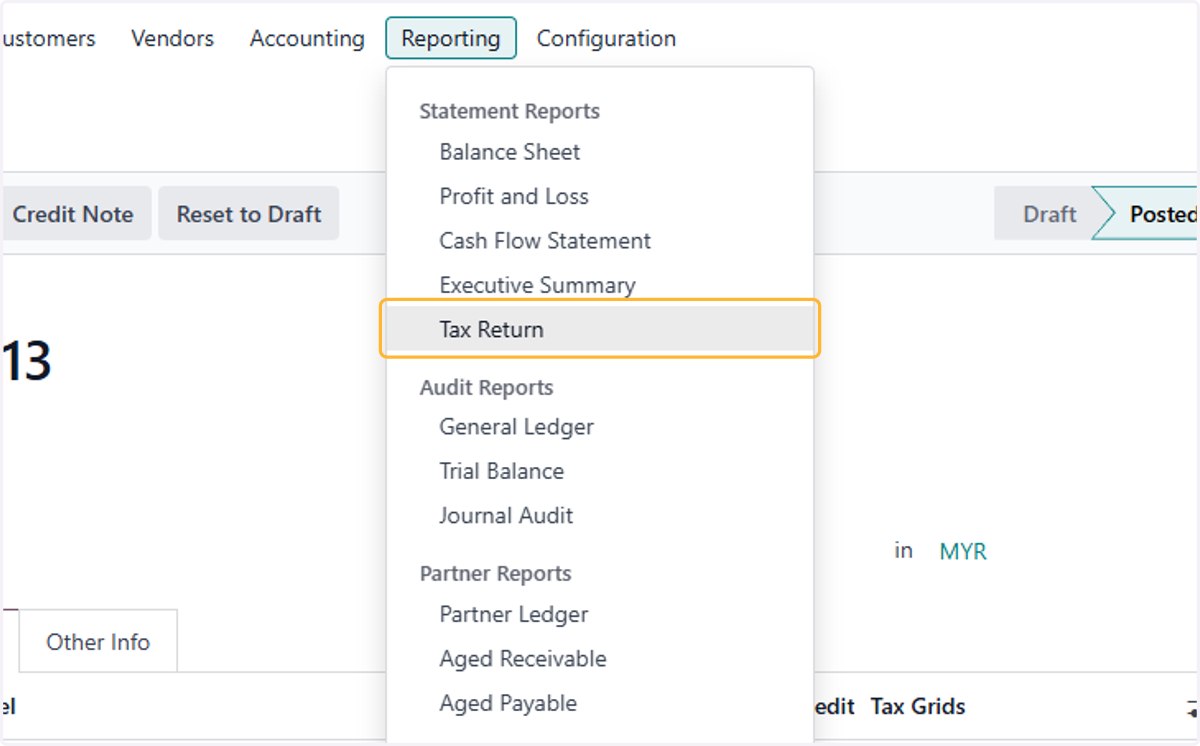
Task: Open column options icon beside Tax Grids
Action: (1190, 709)
